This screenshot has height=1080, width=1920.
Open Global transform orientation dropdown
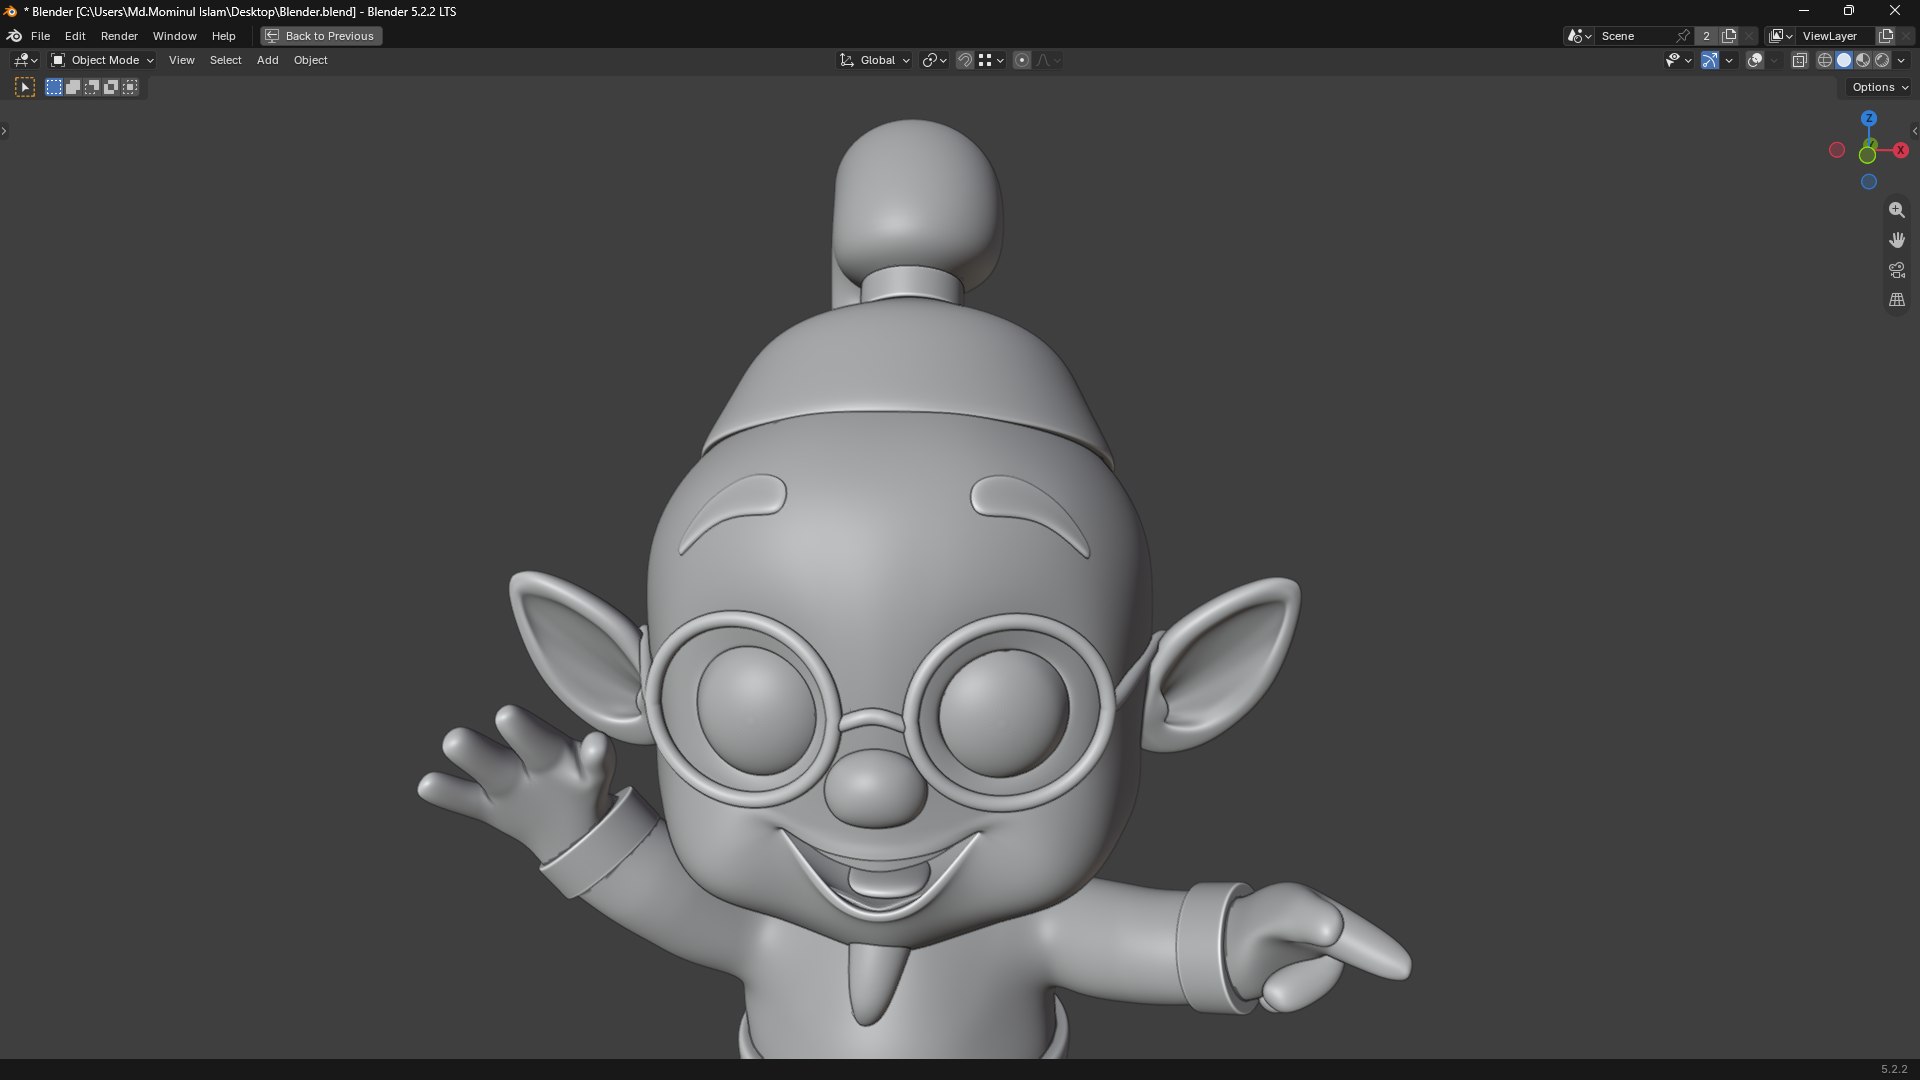pyautogui.click(x=875, y=61)
